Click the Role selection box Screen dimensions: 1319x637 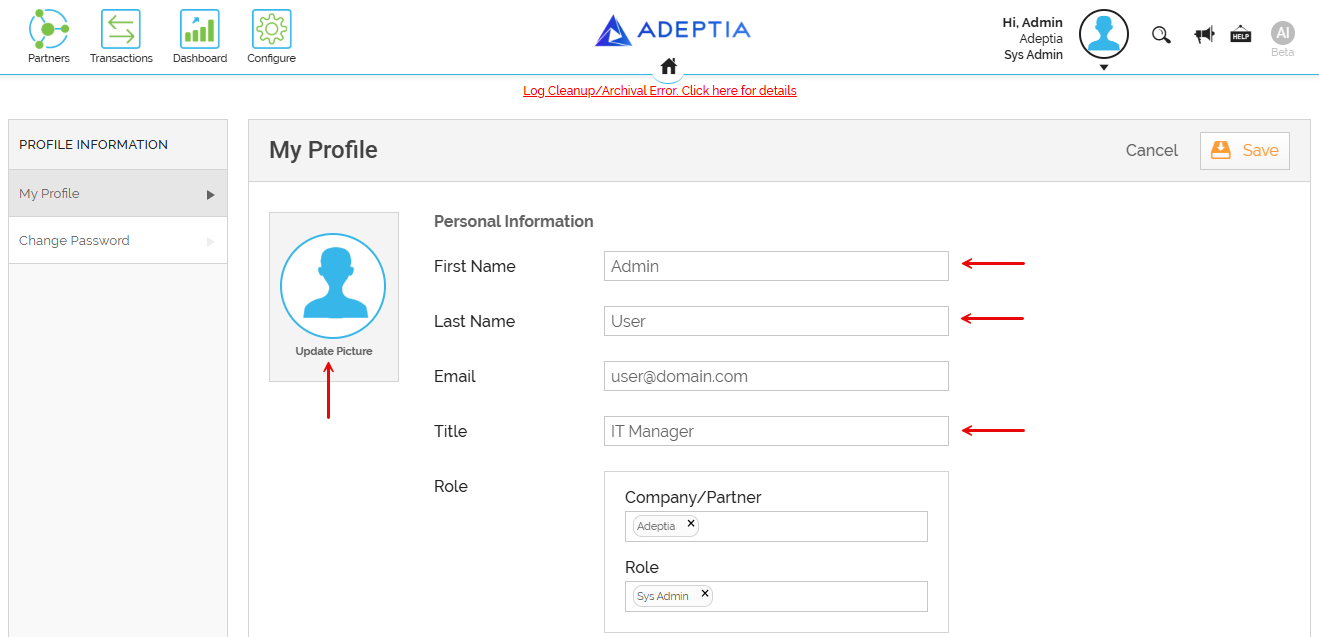point(776,596)
